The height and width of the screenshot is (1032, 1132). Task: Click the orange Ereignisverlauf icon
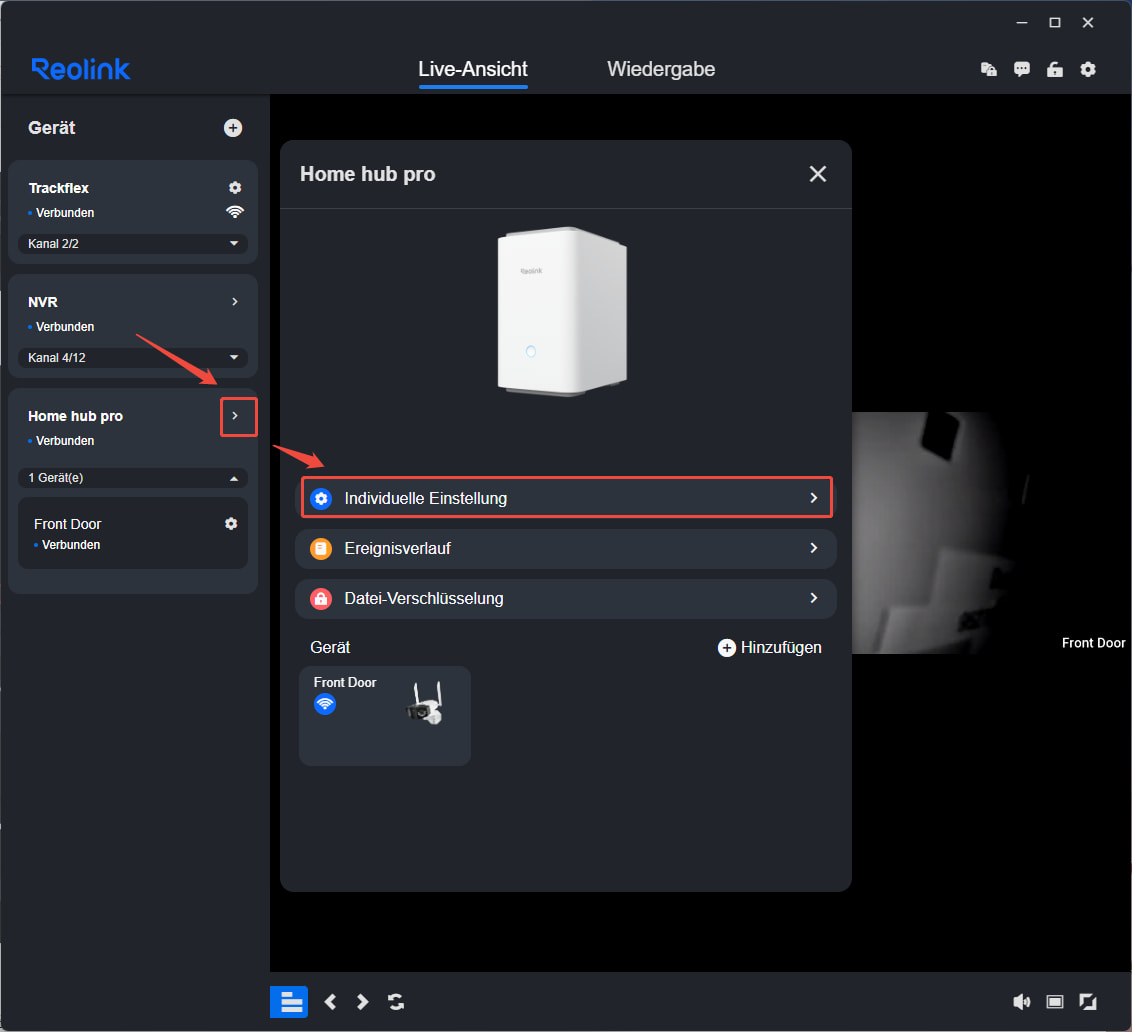tap(321, 549)
